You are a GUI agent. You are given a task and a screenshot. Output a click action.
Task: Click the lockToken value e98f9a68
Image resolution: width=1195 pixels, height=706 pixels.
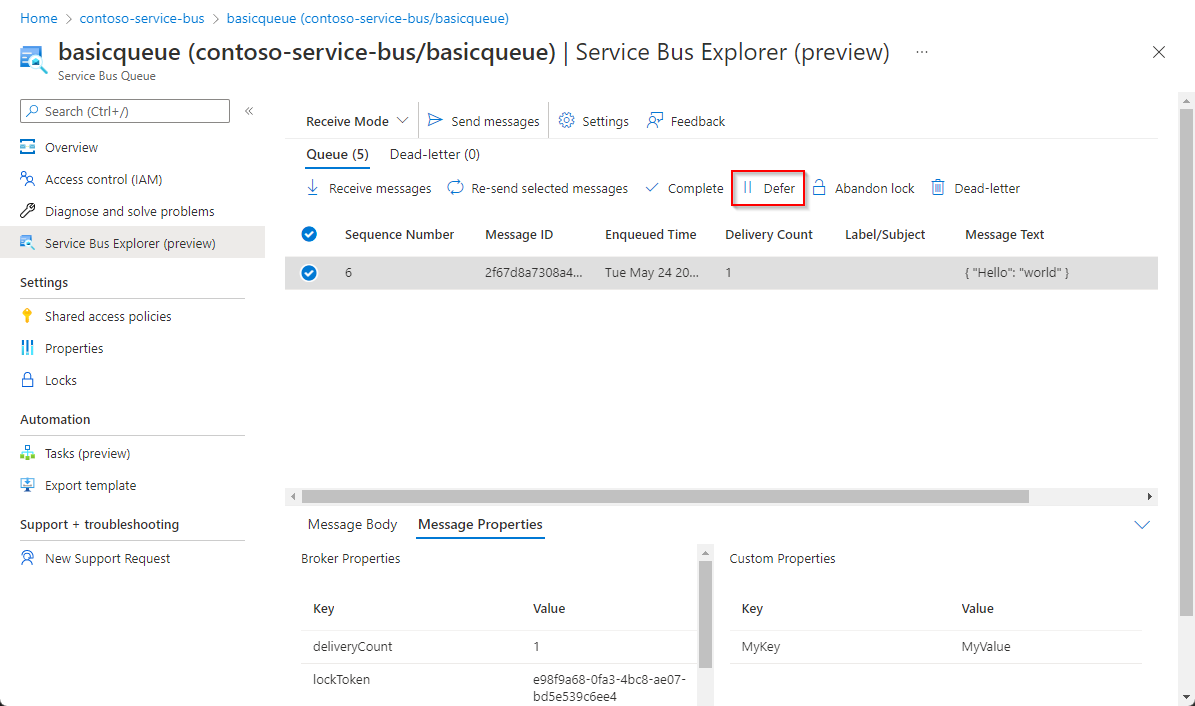(609, 688)
